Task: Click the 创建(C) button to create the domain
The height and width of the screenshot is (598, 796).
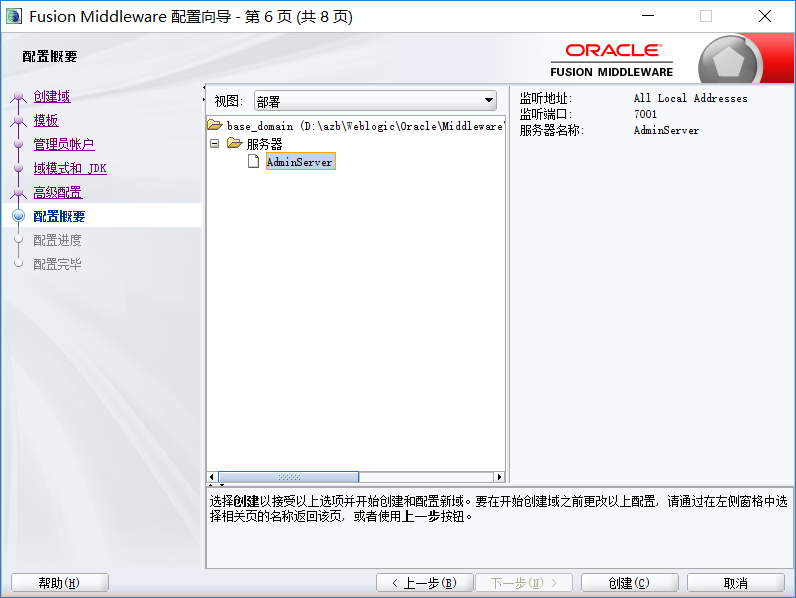Action: (x=629, y=583)
